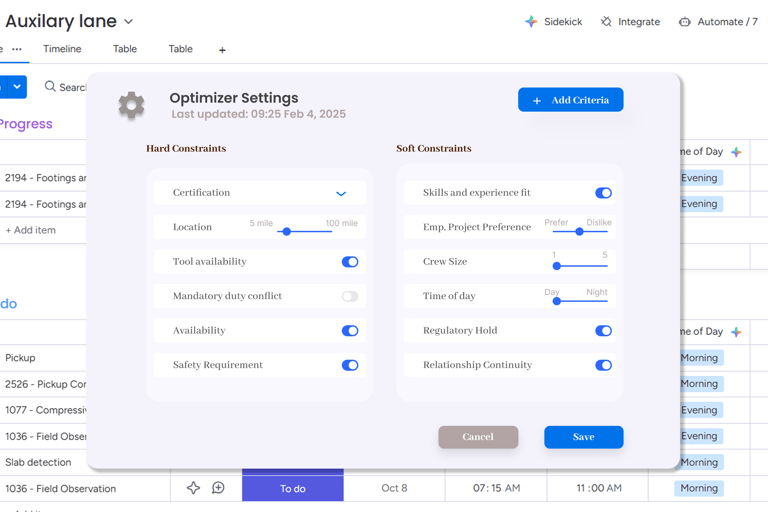Switch to the Timeline tab

click(x=62, y=49)
